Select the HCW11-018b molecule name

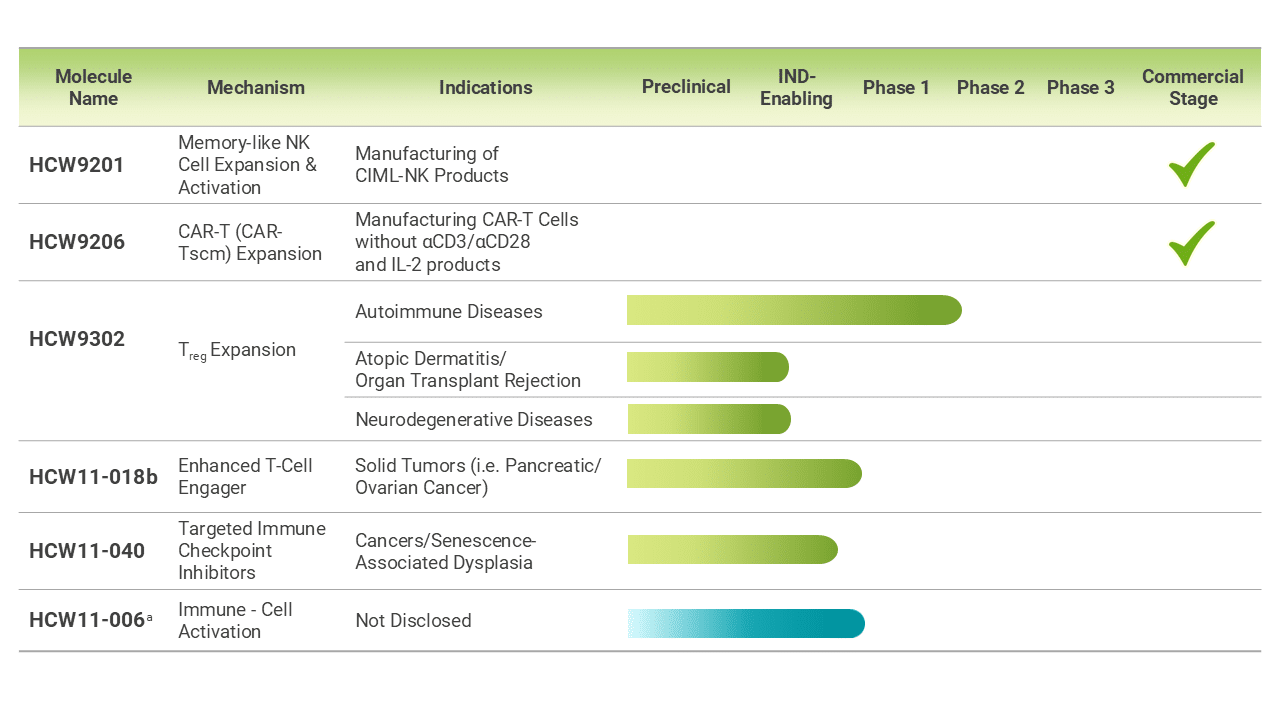[93, 477]
